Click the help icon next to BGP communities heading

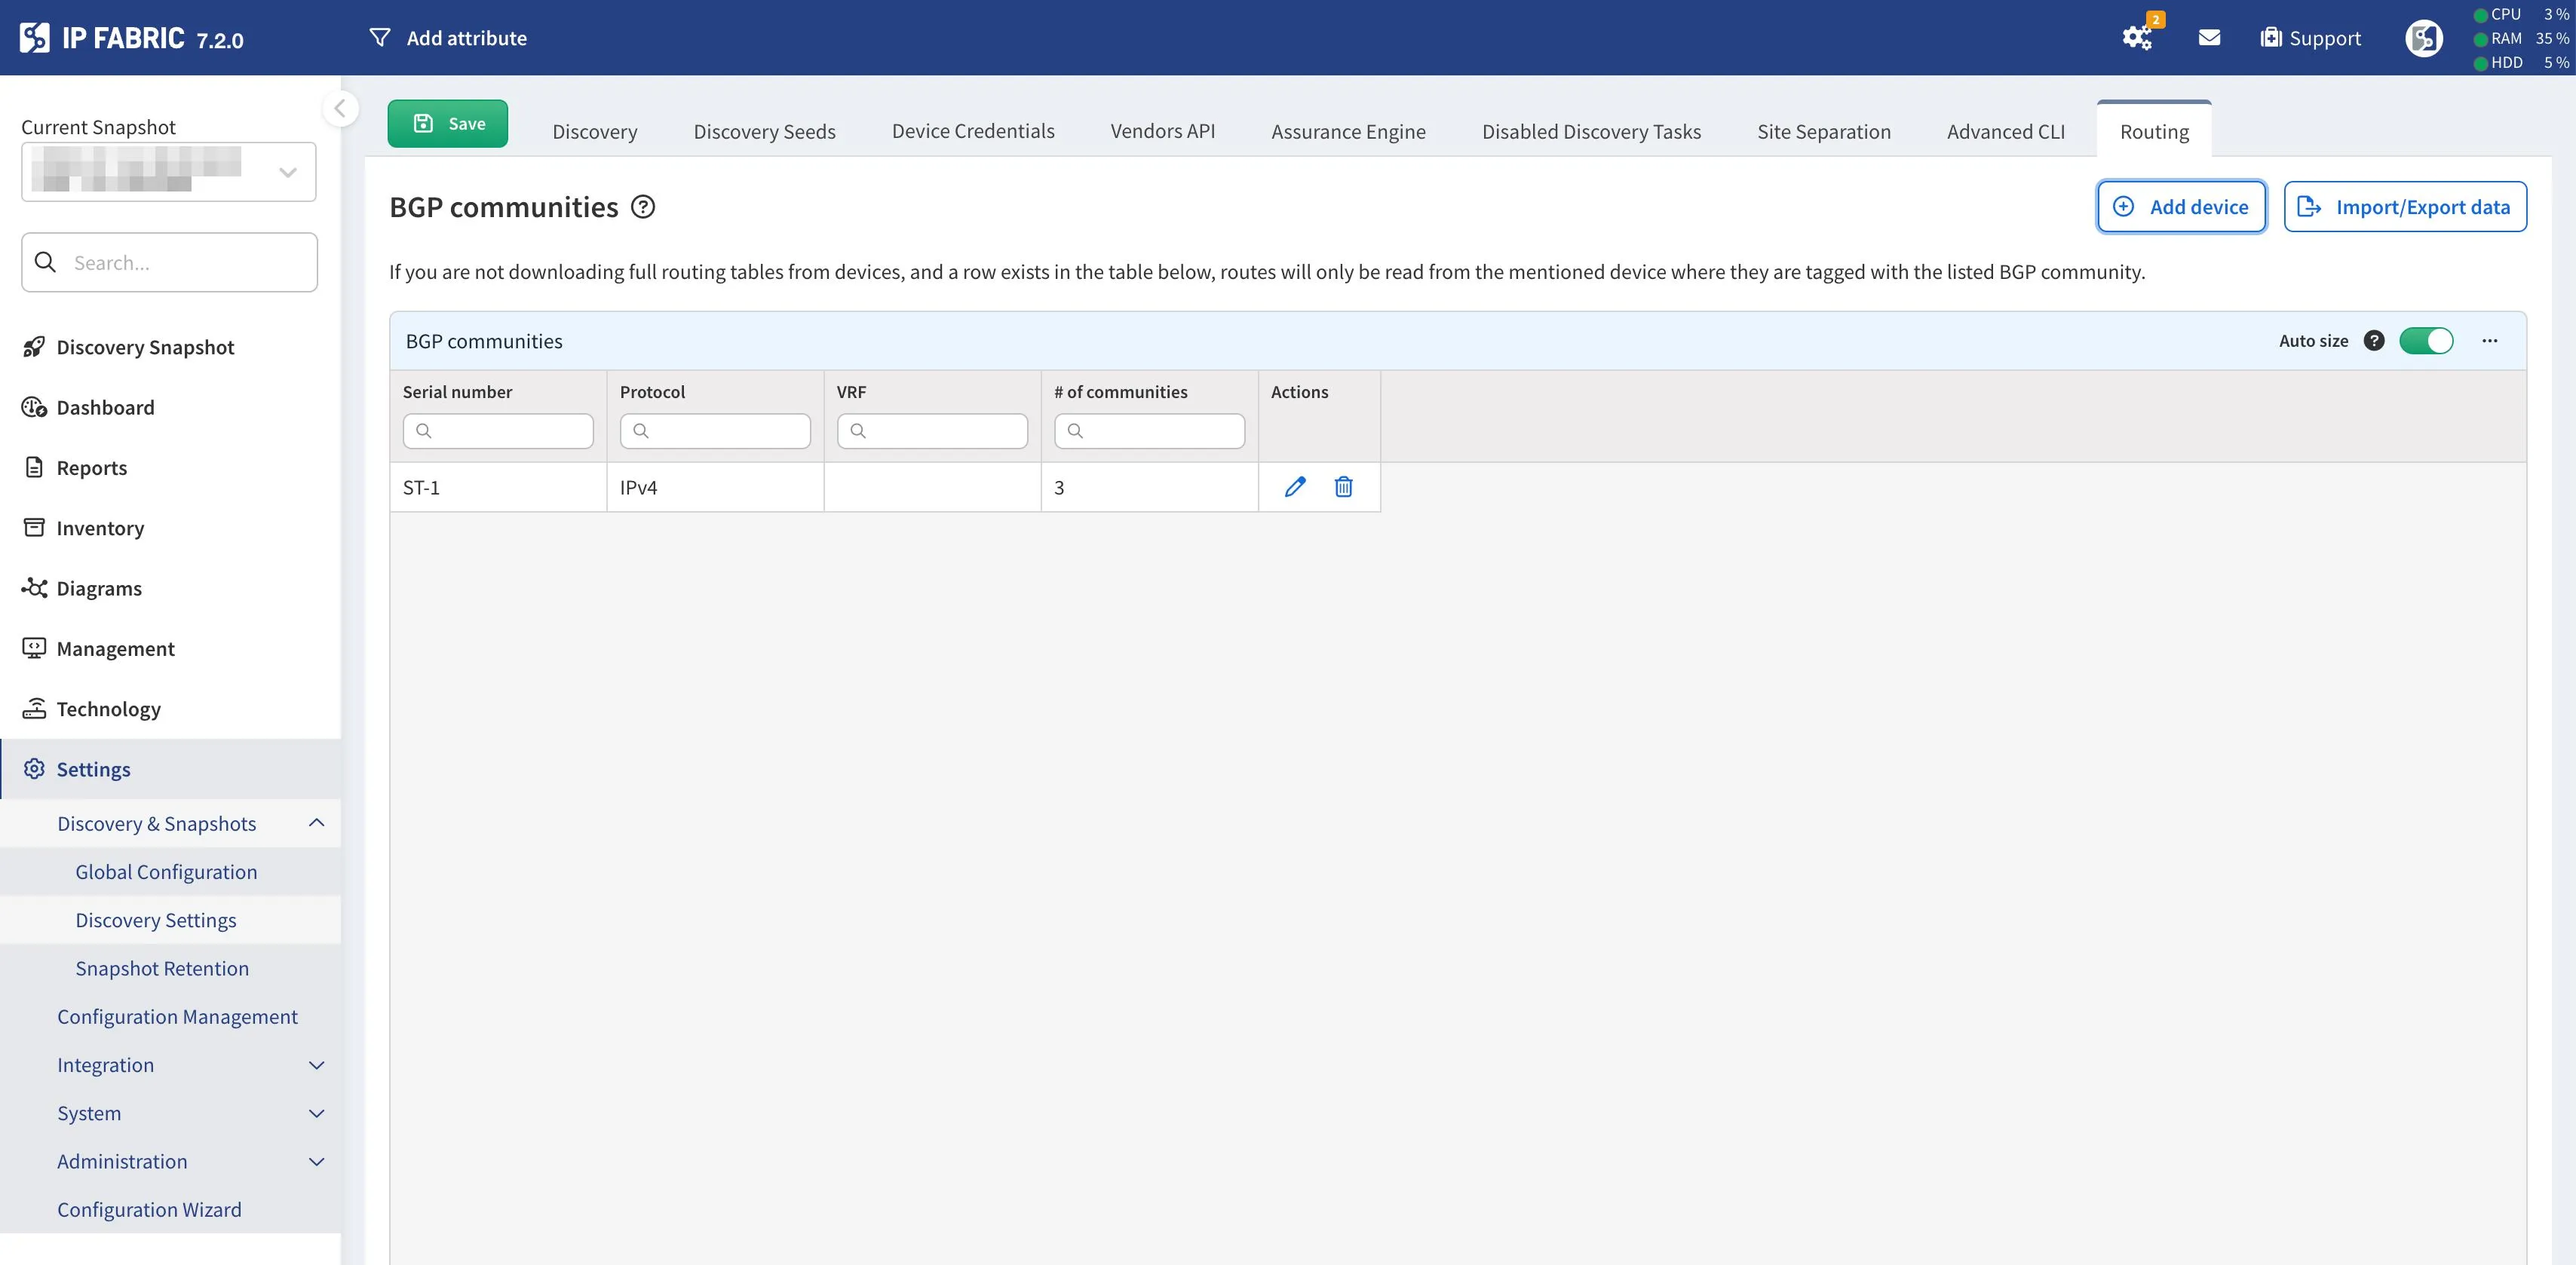point(643,207)
